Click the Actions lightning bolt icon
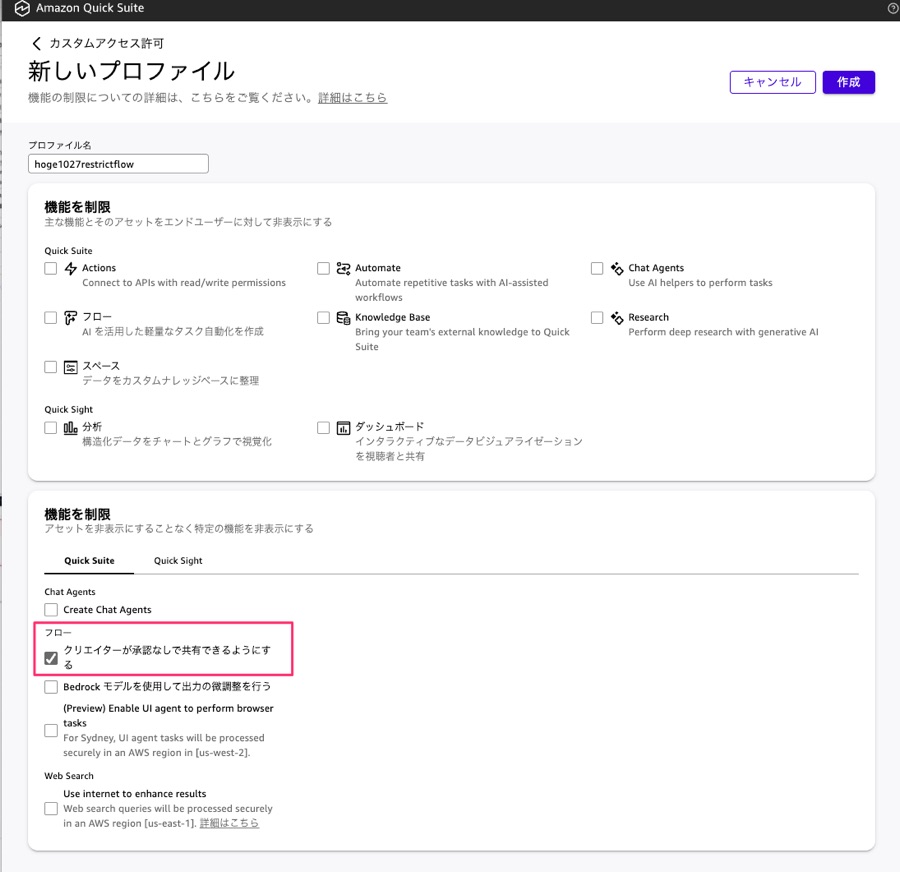Image resolution: width=900 pixels, height=872 pixels. pos(71,269)
